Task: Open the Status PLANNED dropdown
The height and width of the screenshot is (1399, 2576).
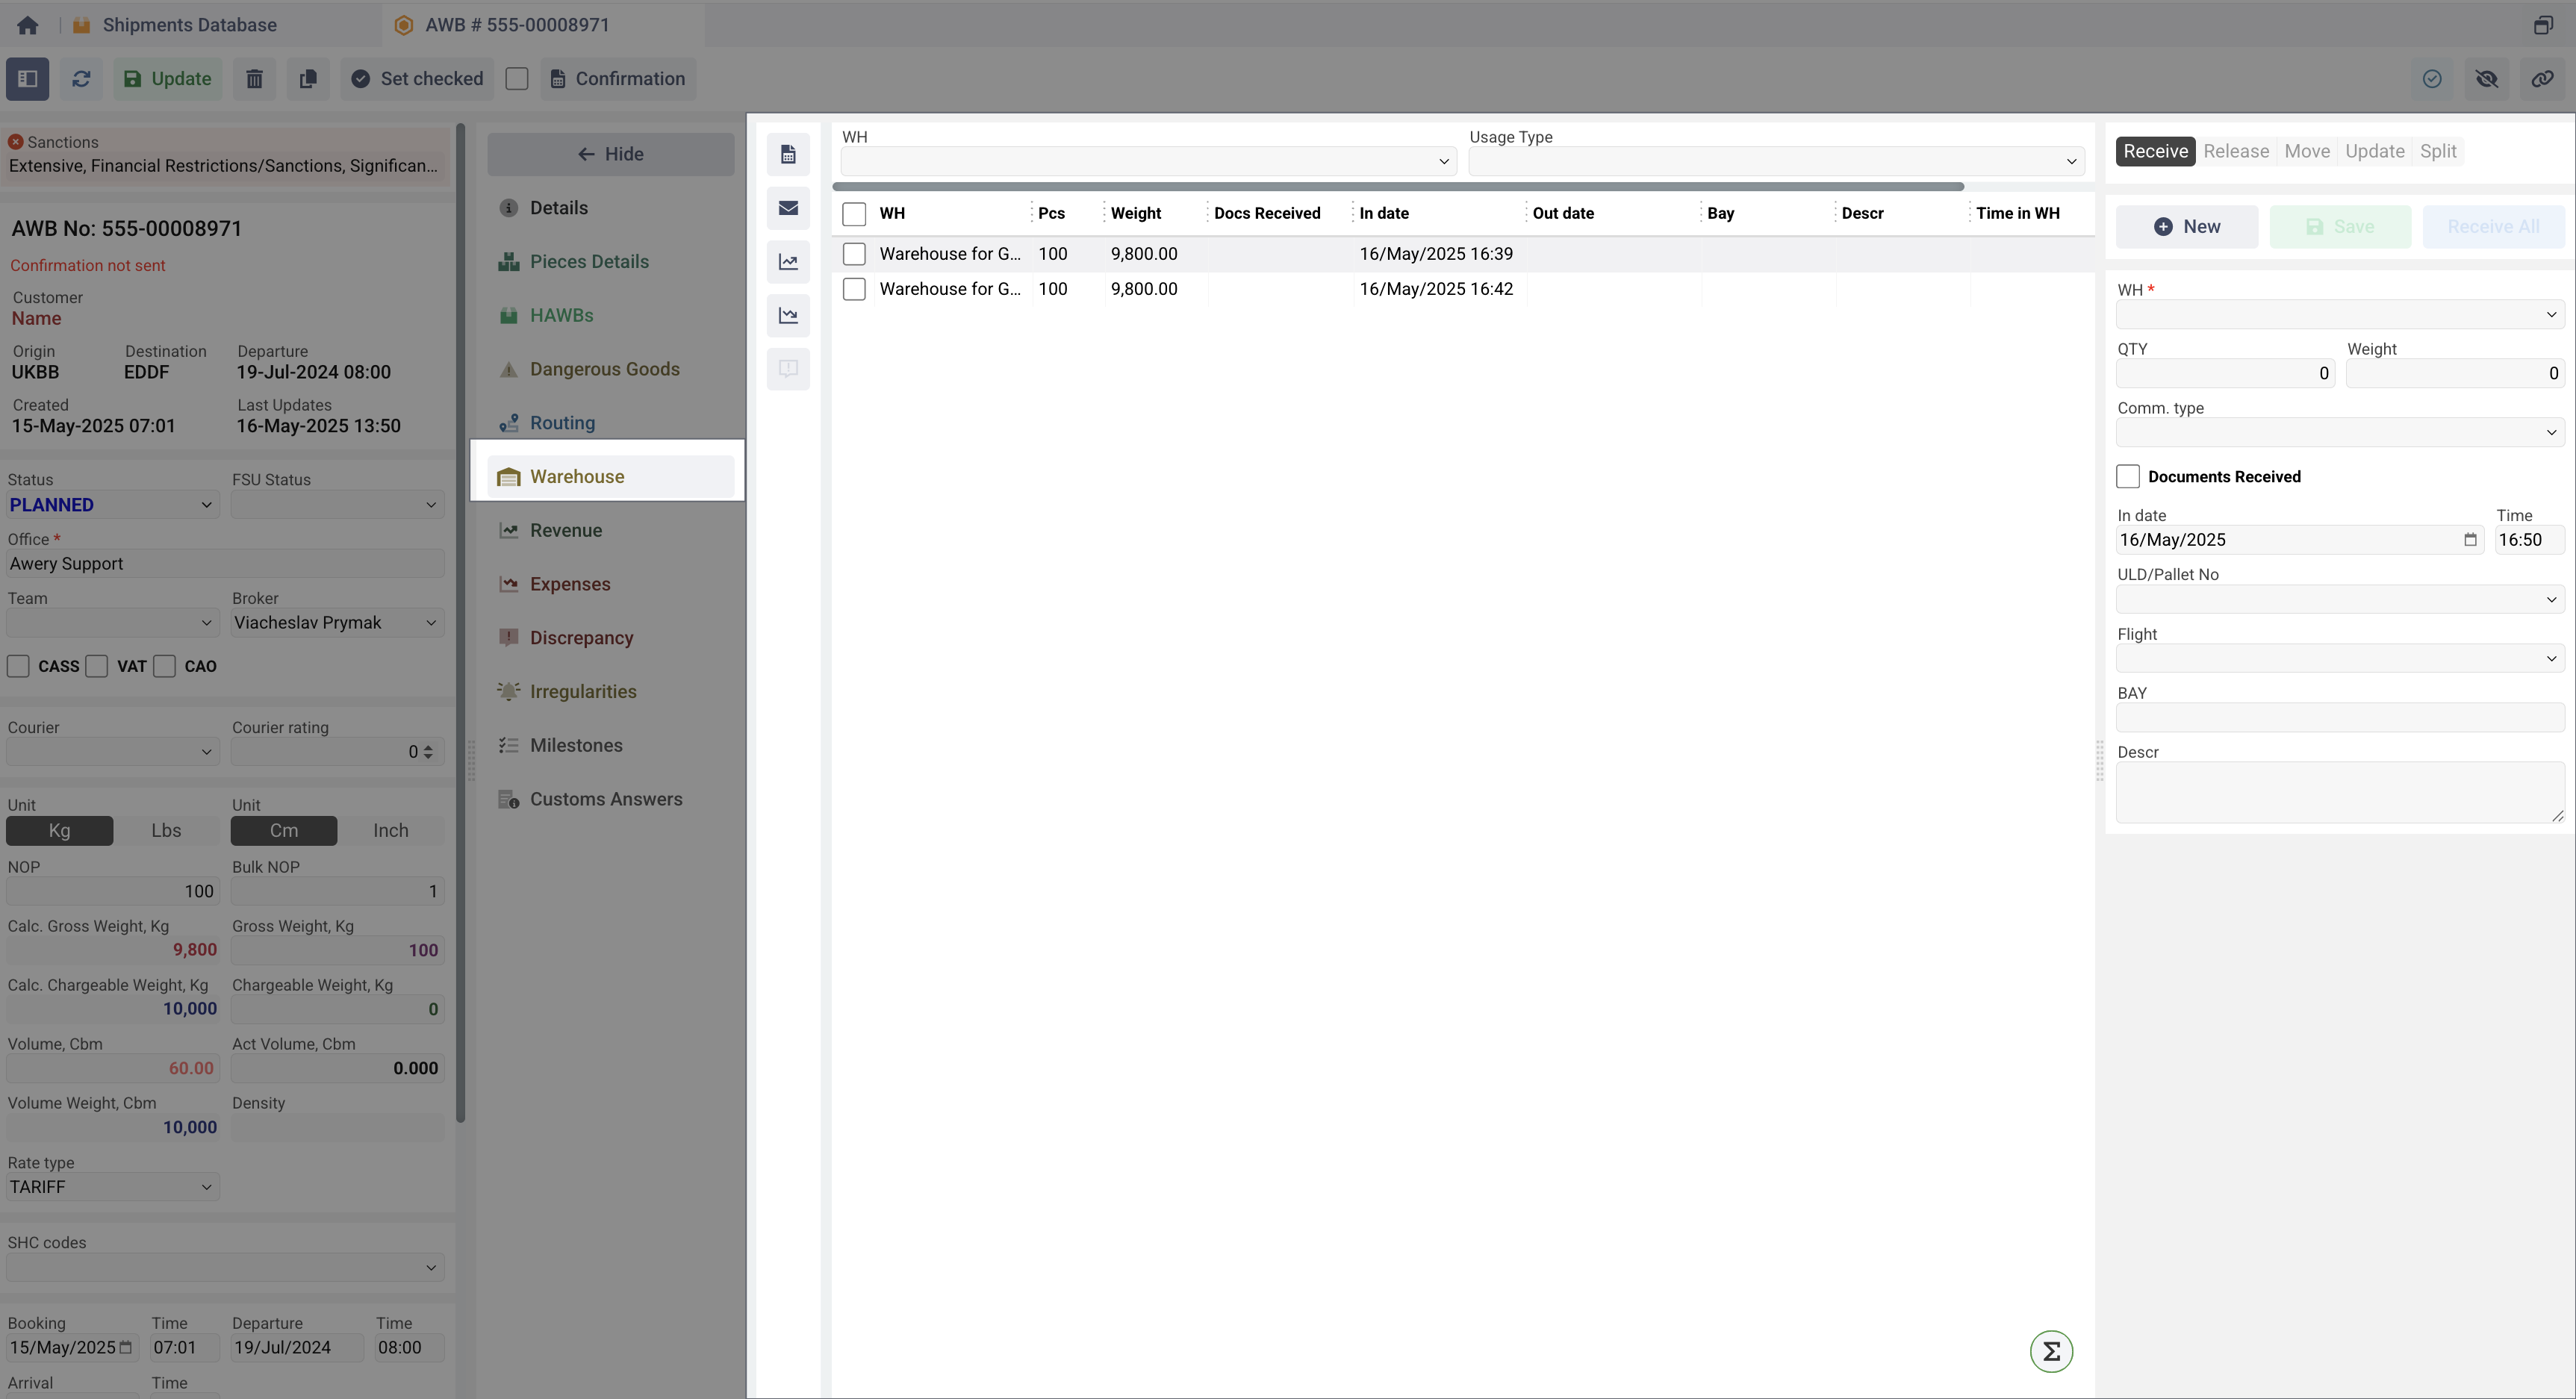Action: click(x=111, y=505)
